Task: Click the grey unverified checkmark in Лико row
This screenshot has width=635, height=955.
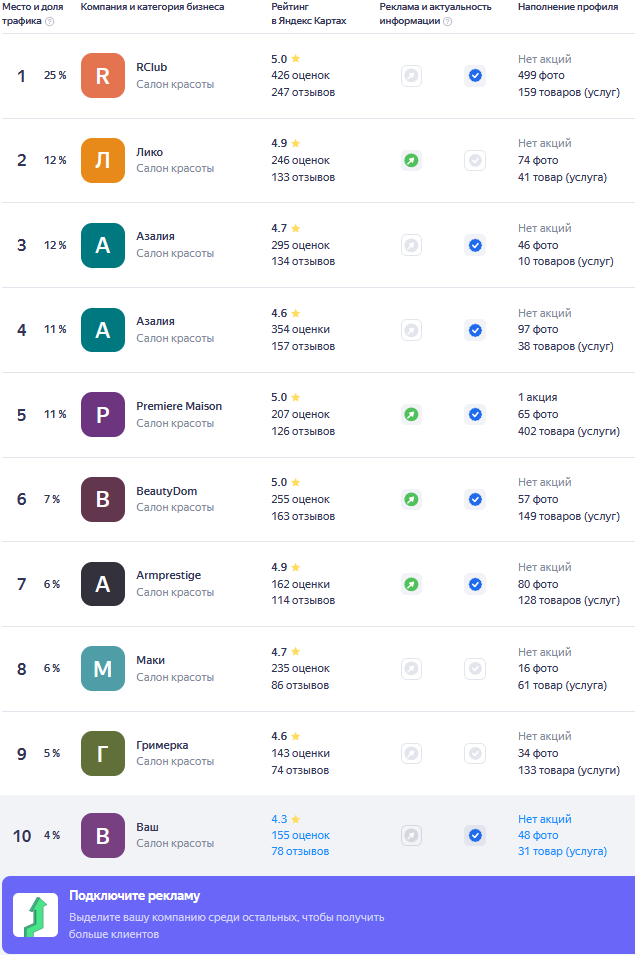Action: pyautogui.click(x=475, y=161)
